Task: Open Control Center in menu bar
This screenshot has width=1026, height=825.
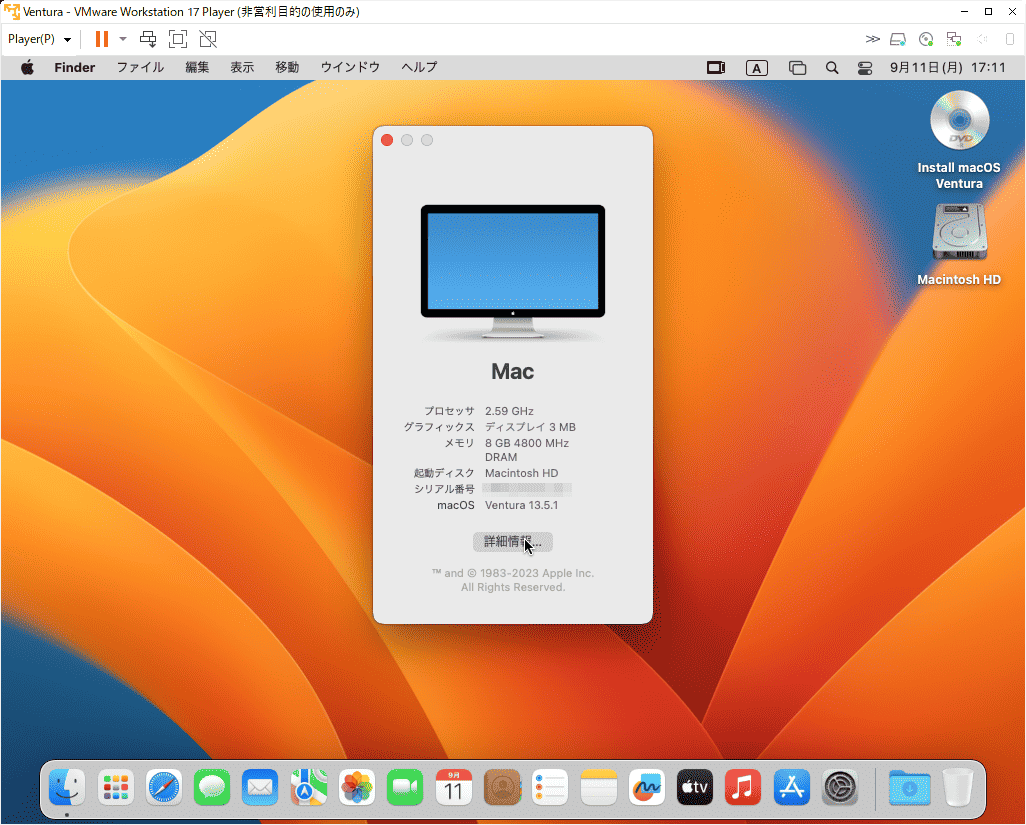Action: (x=865, y=68)
